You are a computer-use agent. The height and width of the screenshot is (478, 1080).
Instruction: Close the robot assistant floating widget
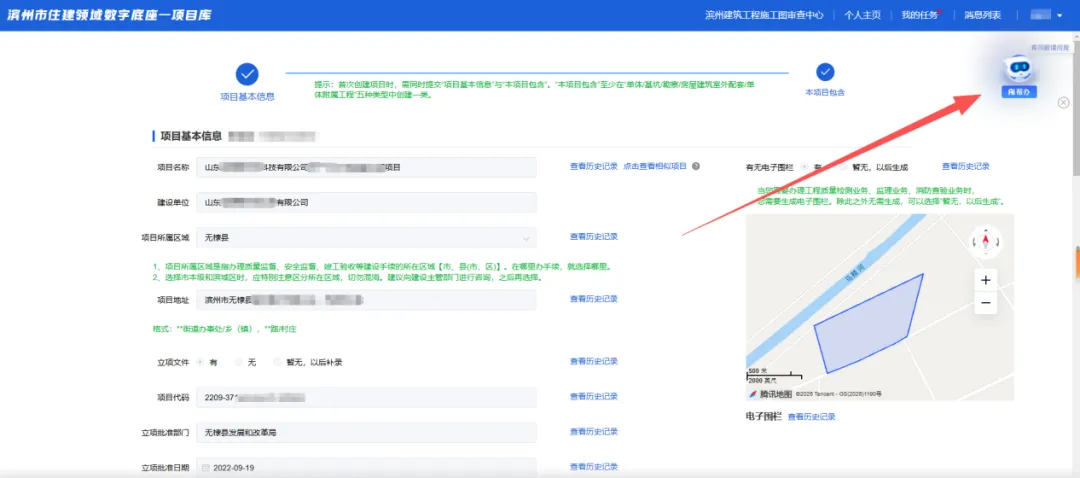[1063, 103]
